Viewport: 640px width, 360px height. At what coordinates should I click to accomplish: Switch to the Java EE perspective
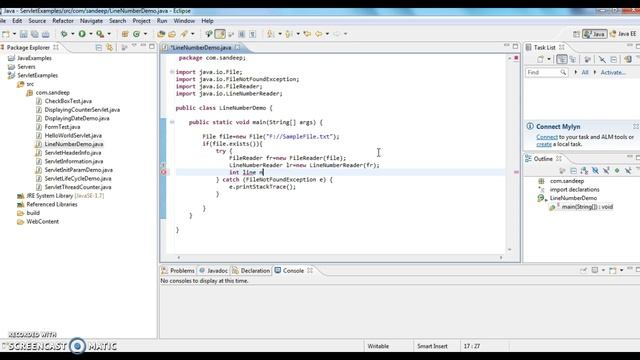[x=623, y=34]
